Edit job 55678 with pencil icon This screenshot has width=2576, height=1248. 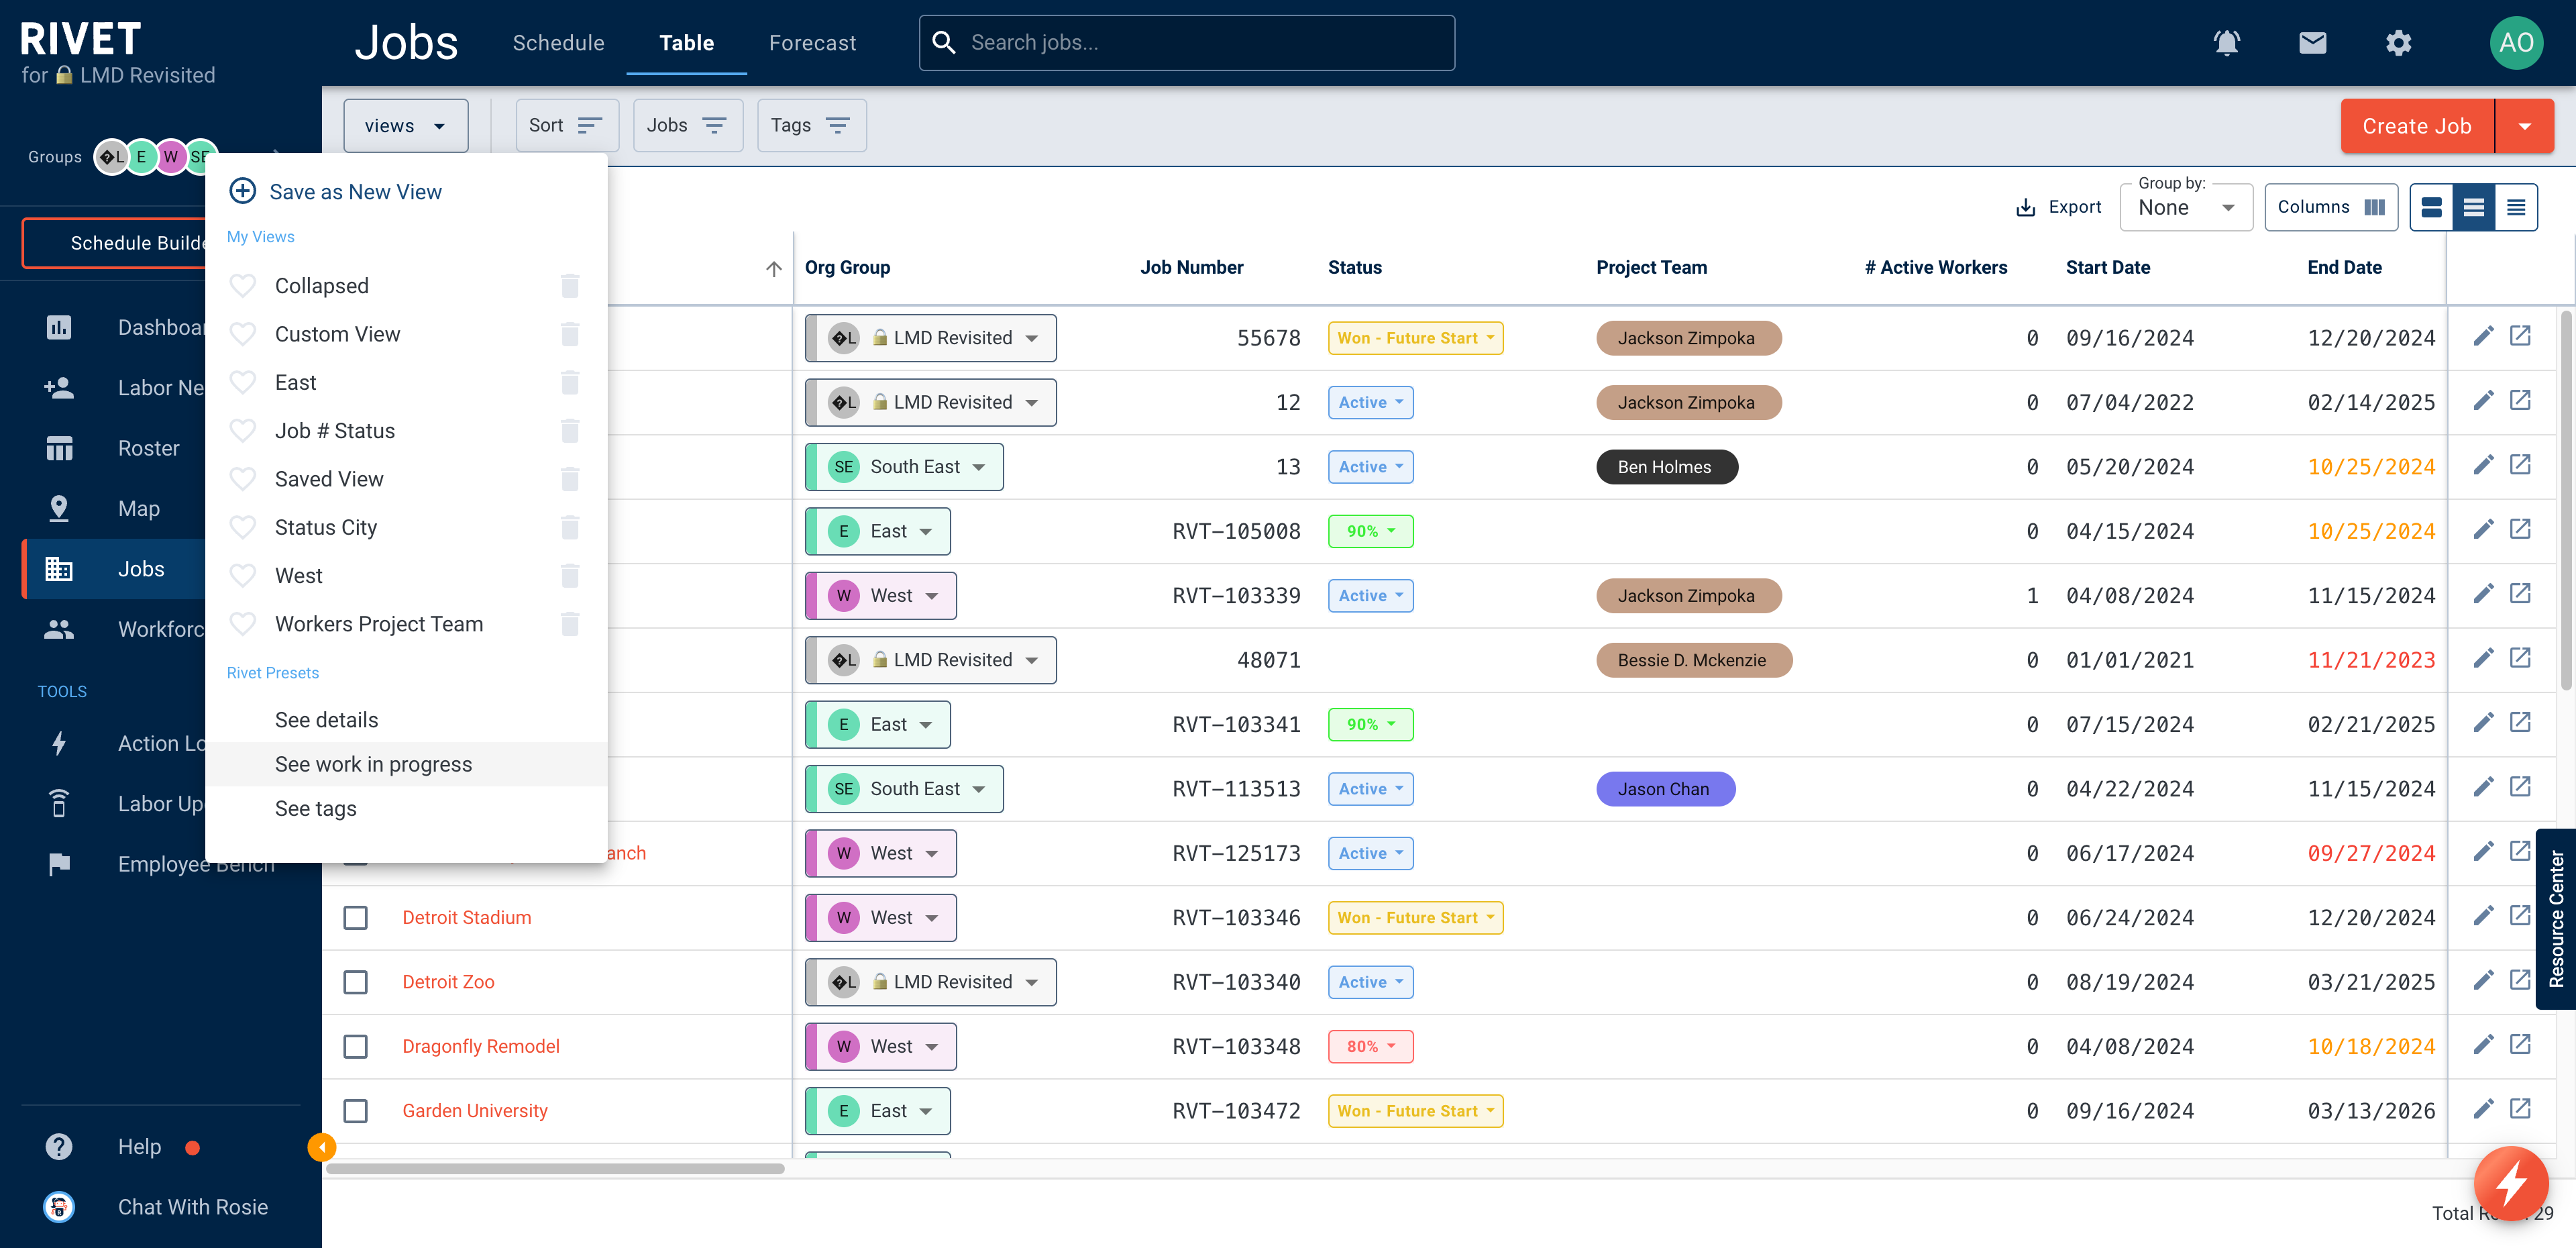2483,337
